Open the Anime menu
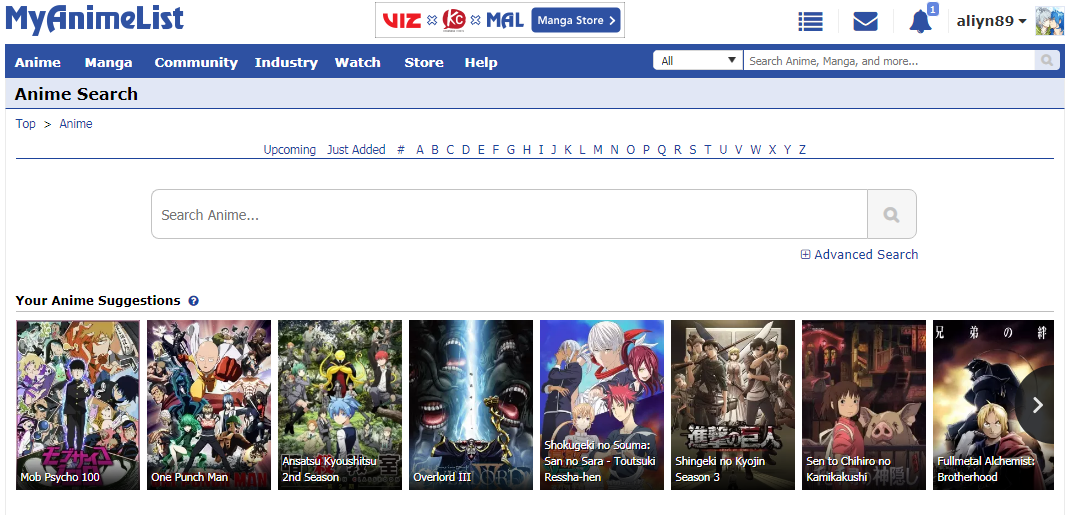 point(38,62)
